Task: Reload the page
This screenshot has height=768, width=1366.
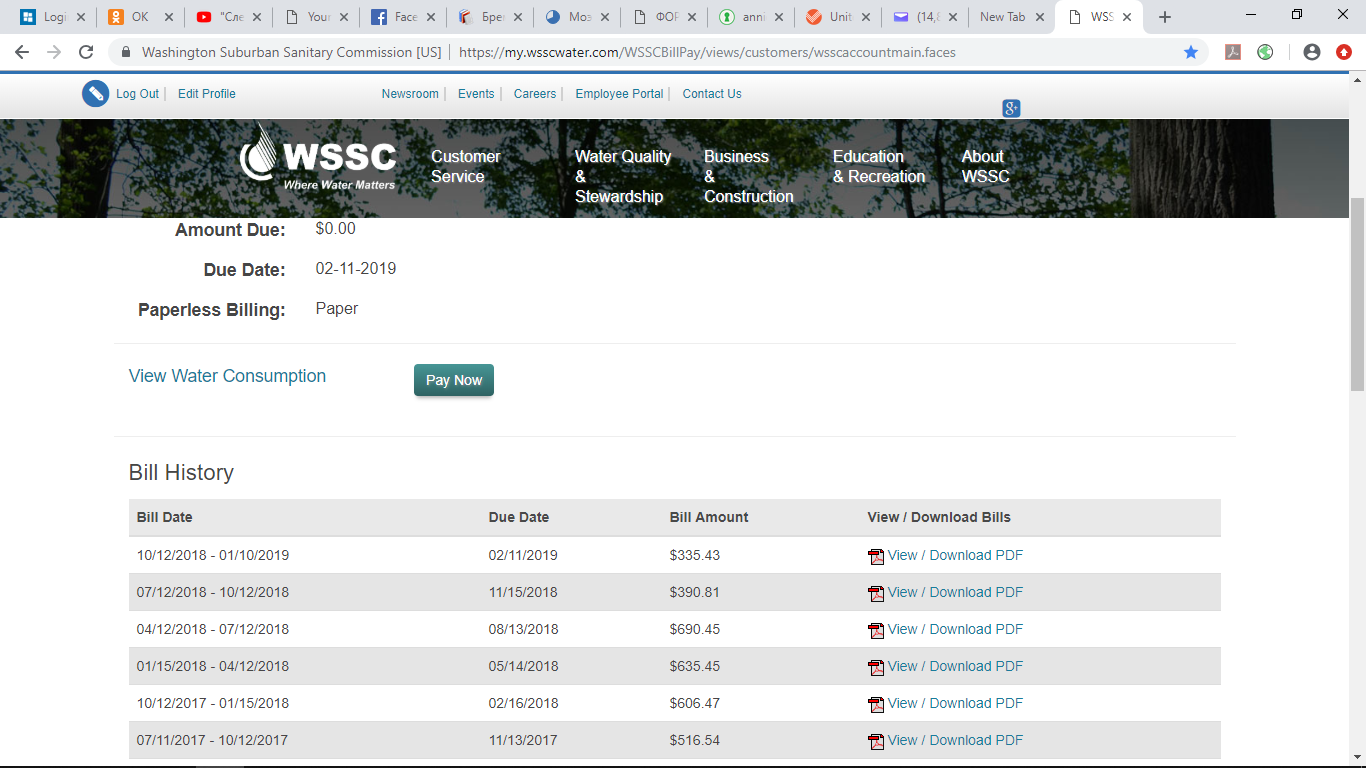Action: (x=86, y=52)
